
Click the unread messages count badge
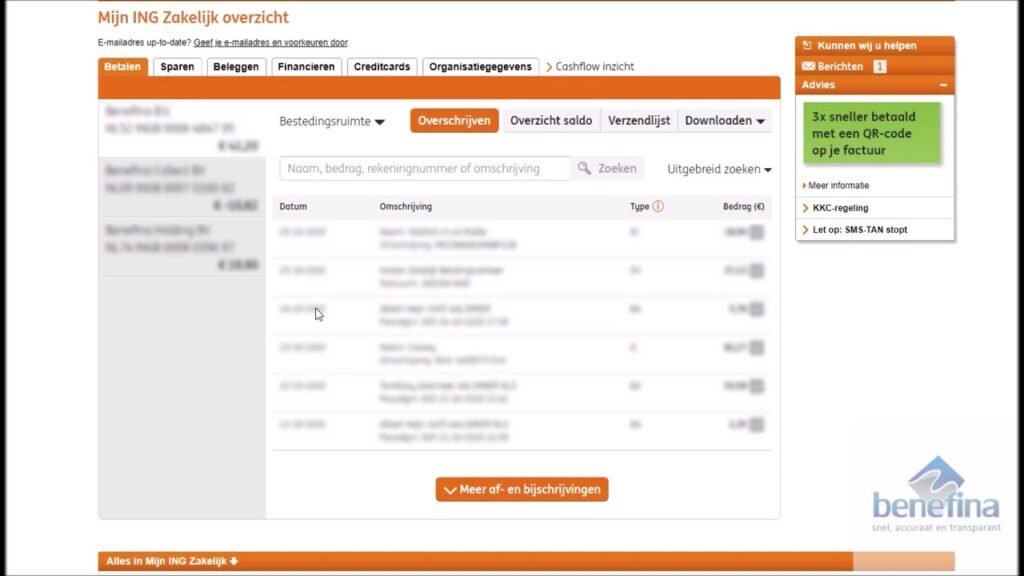tap(880, 67)
